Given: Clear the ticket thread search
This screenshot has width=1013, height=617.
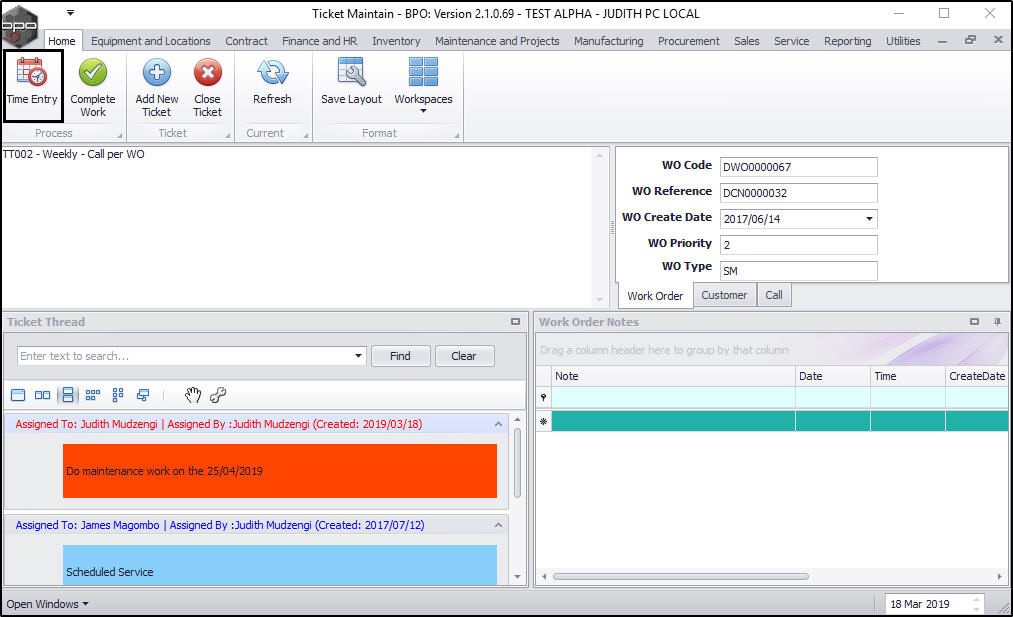Looking at the screenshot, I should pyautogui.click(x=464, y=356).
